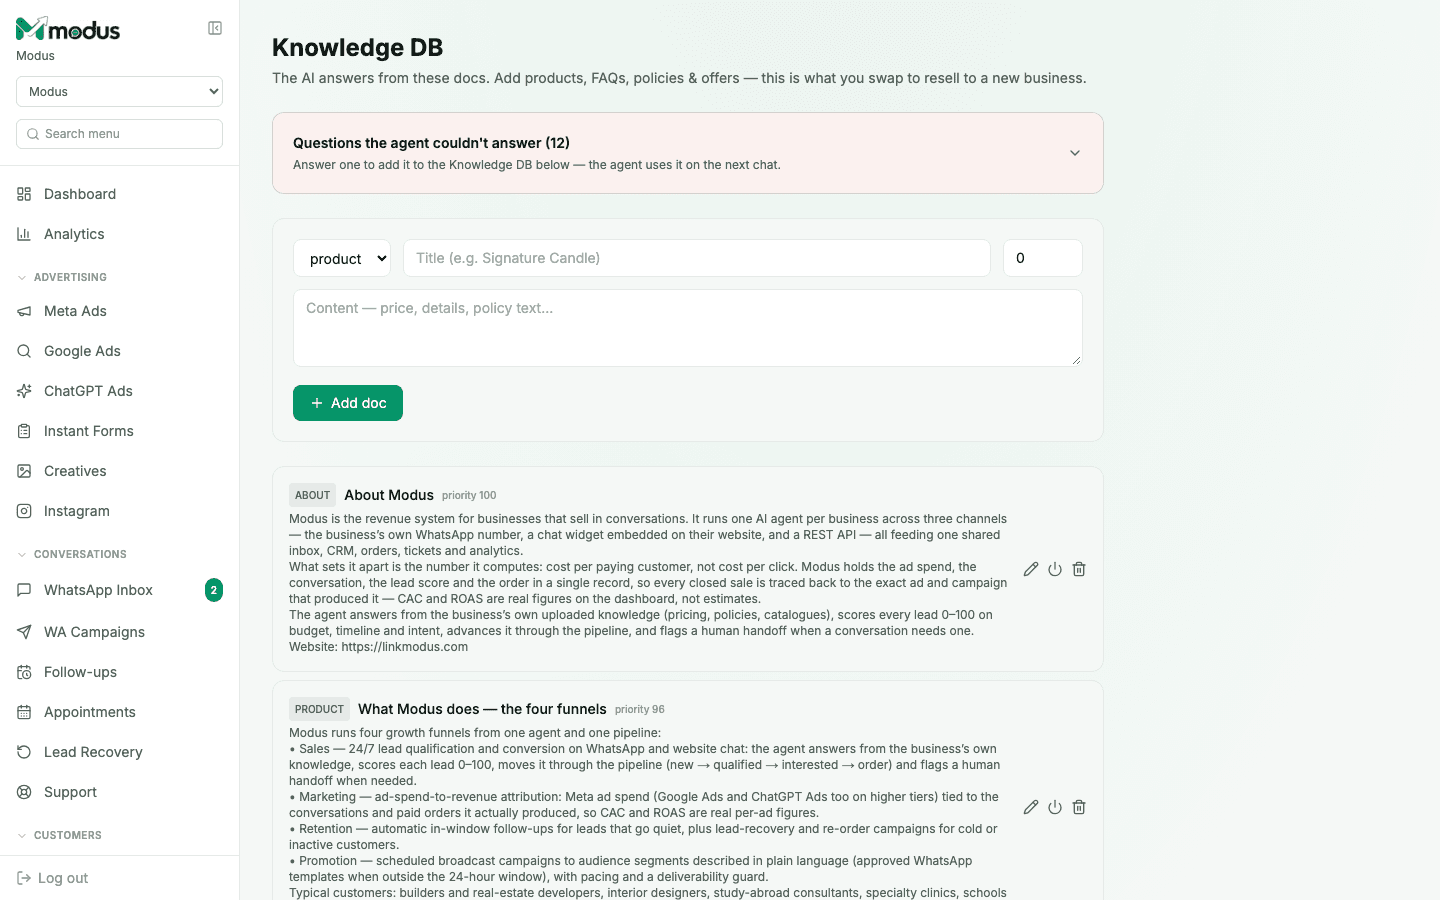Viewport: 1440px width, 900px height.
Task: Click the Follow-ups icon
Action: pyautogui.click(x=24, y=672)
